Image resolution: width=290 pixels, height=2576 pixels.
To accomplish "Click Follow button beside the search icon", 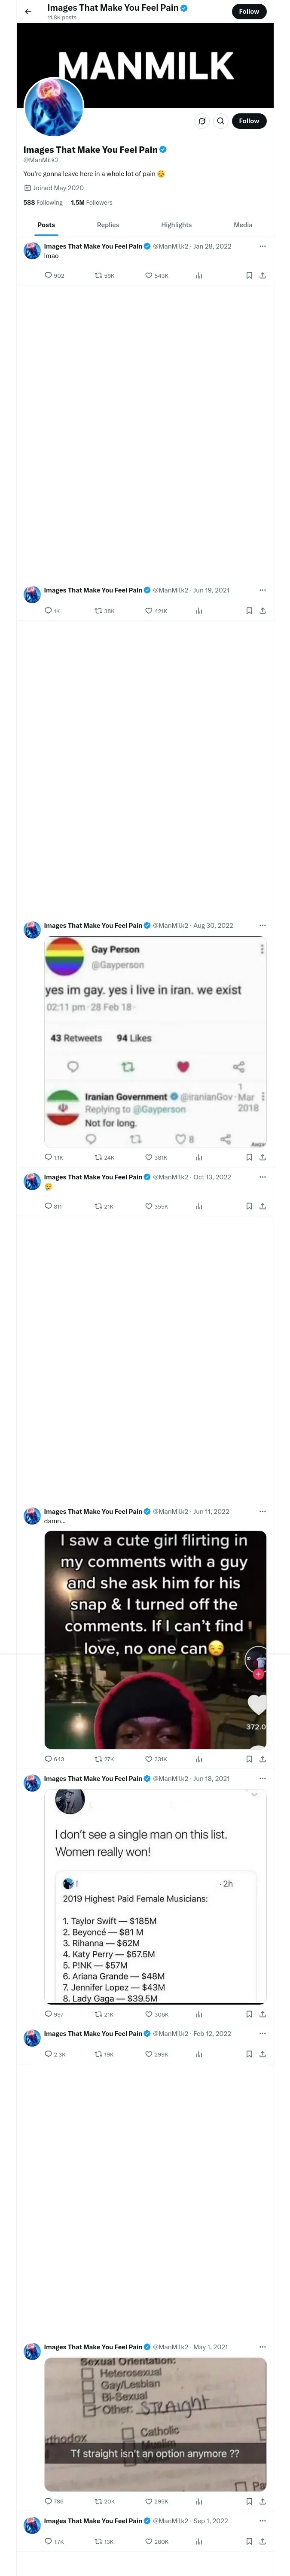I will pyautogui.click(x=249, y=121).
